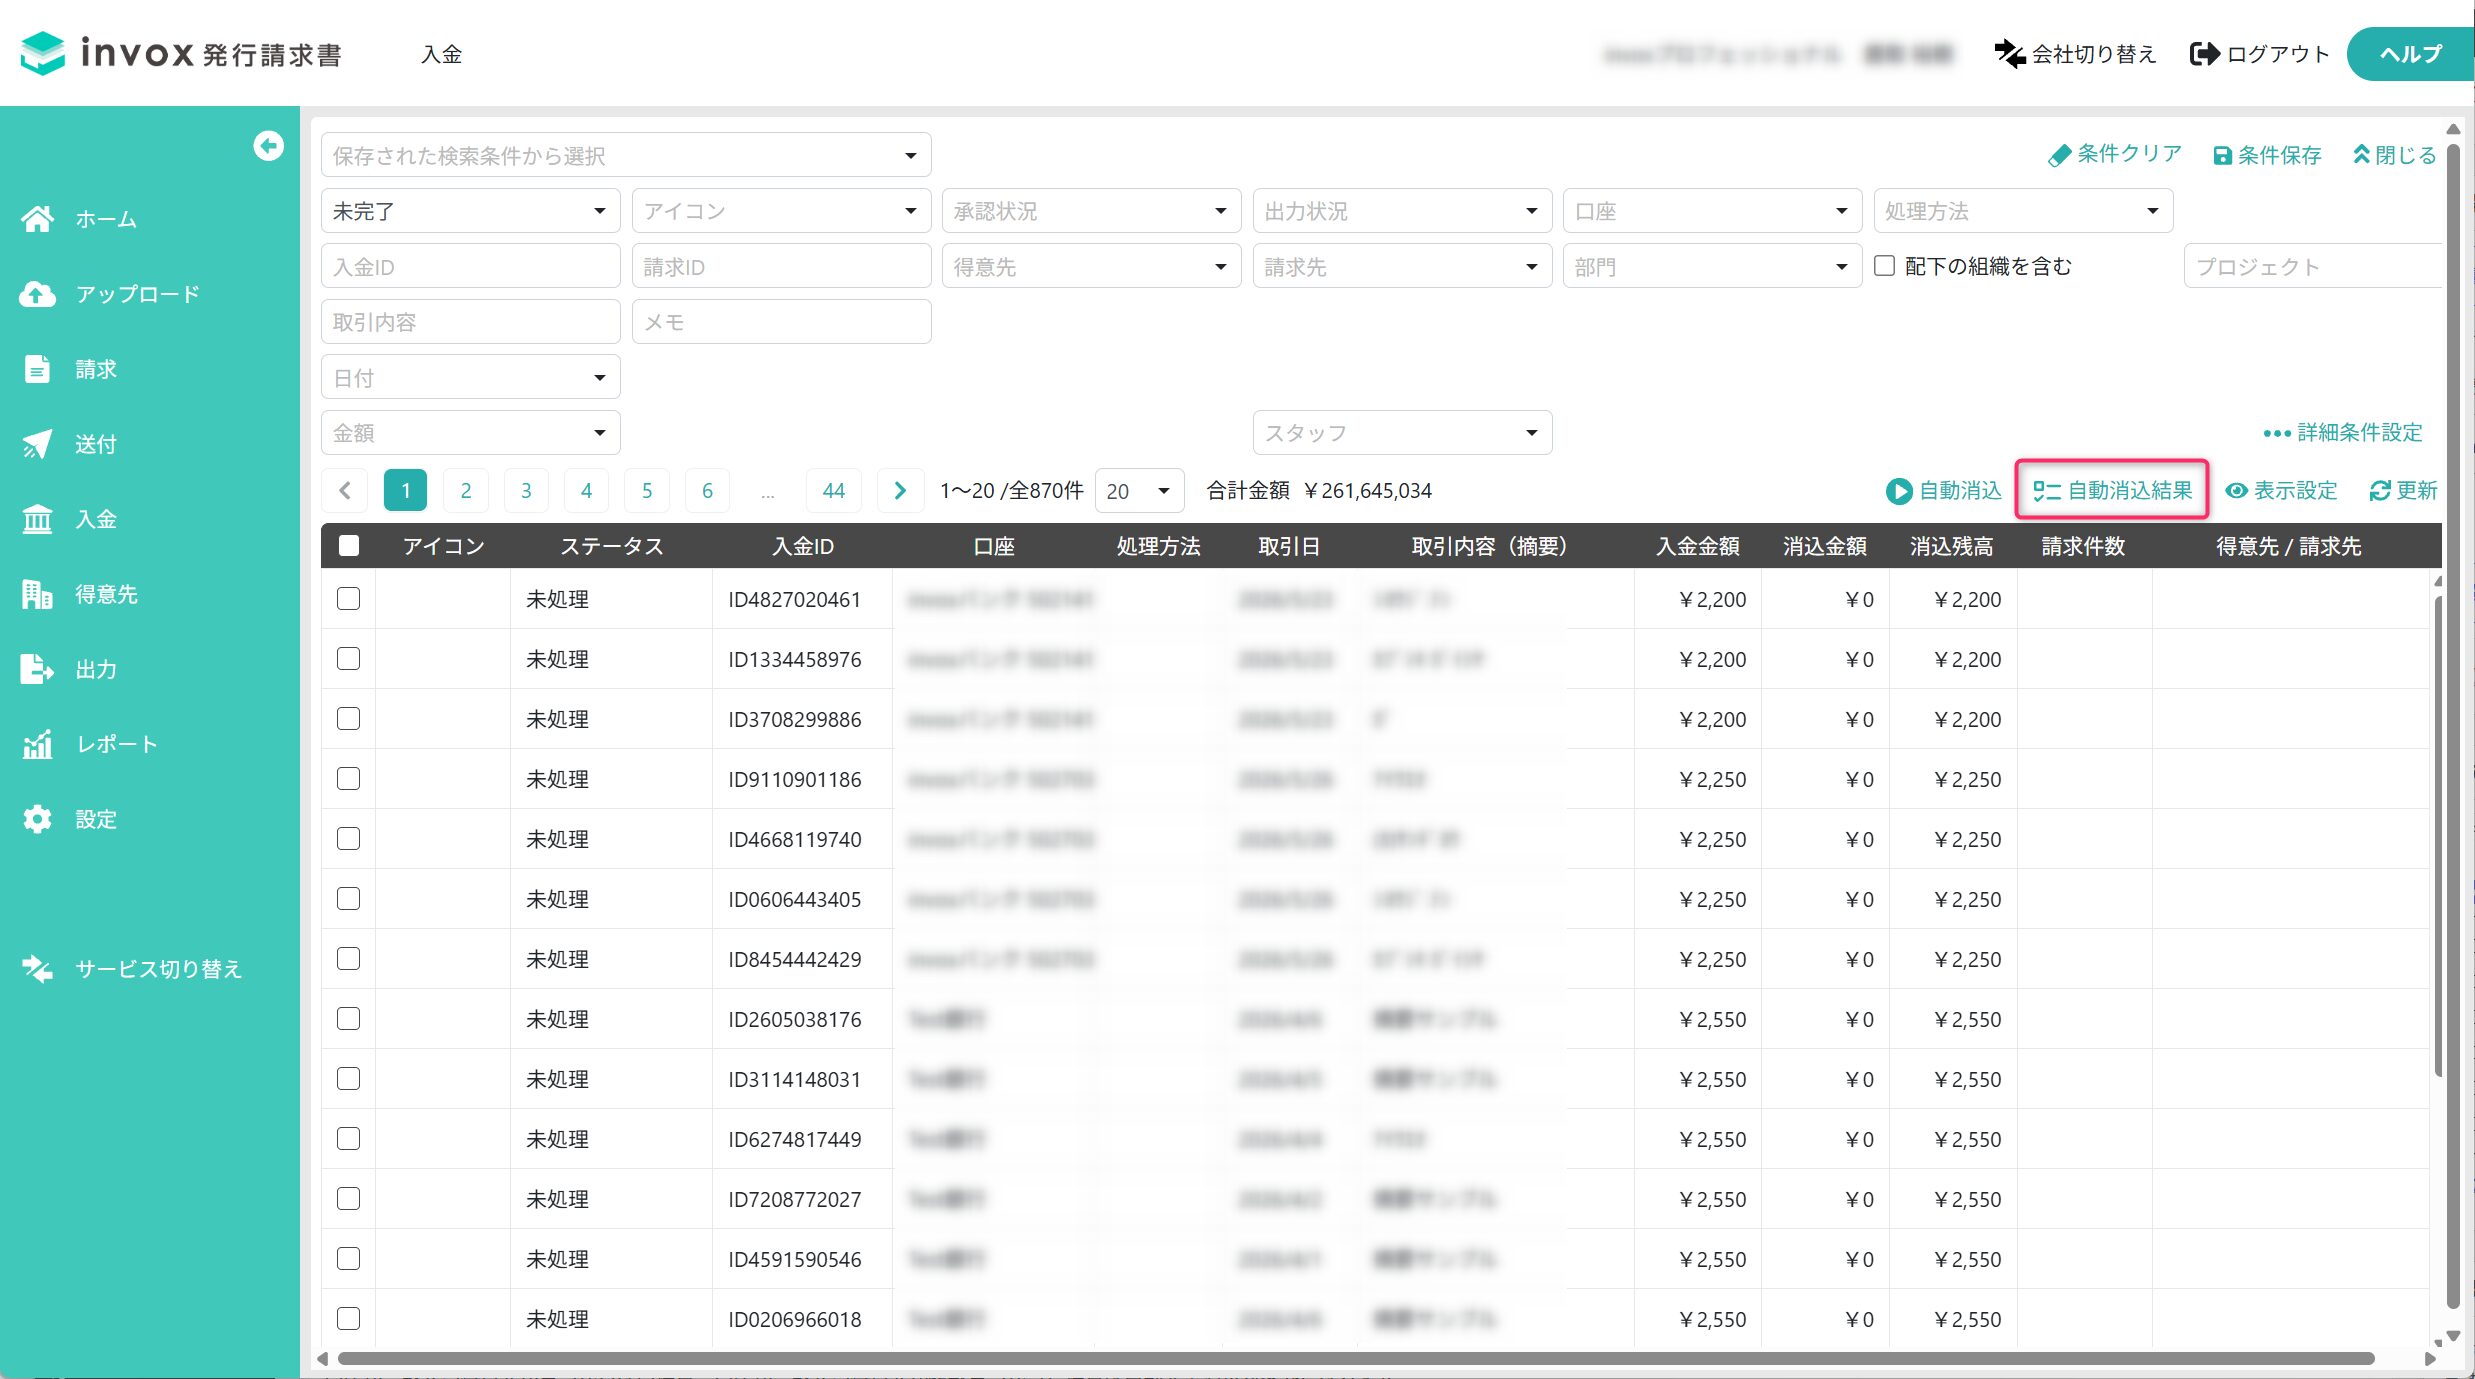Click the table horizontal scrollbar

1355,1358
